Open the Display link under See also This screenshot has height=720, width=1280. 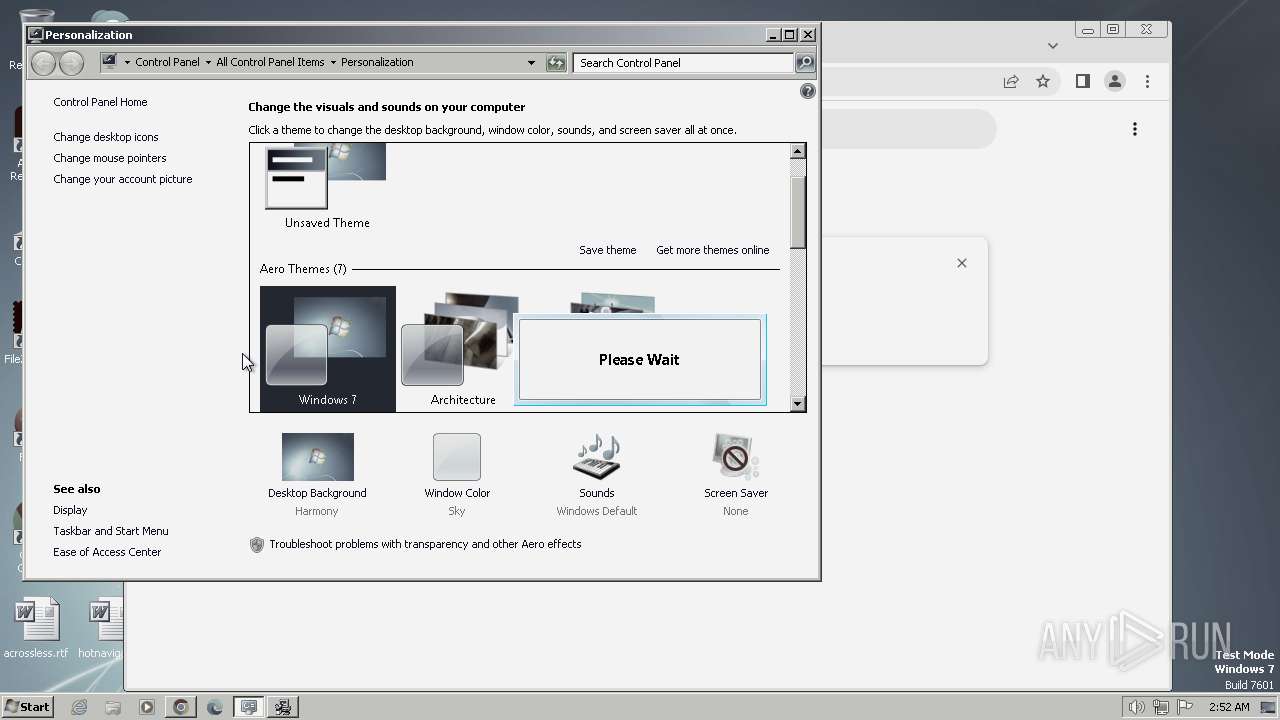70,510
